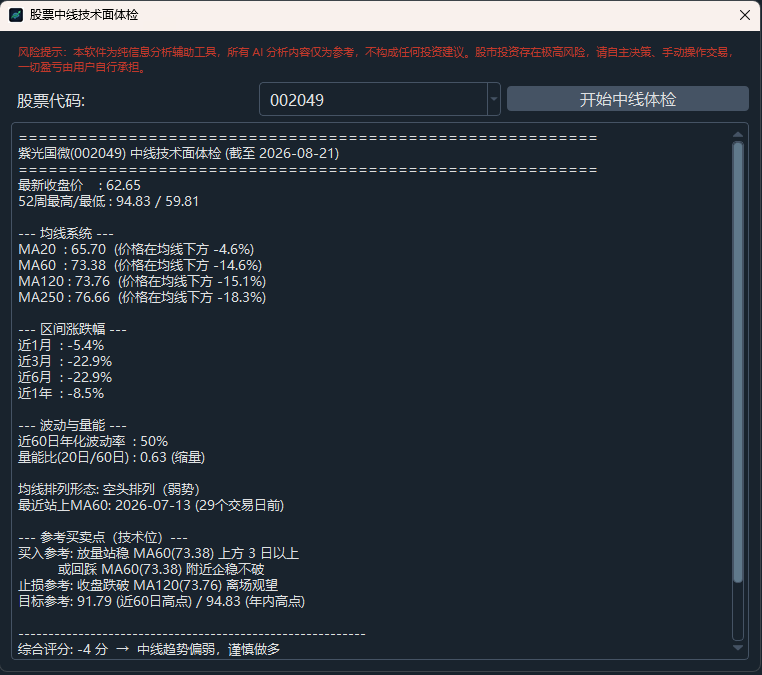The height and width of the screenshot is (675, 762).
Task: Start analysis with 开始中线体检 button
Action: click(x=627, y=99)
